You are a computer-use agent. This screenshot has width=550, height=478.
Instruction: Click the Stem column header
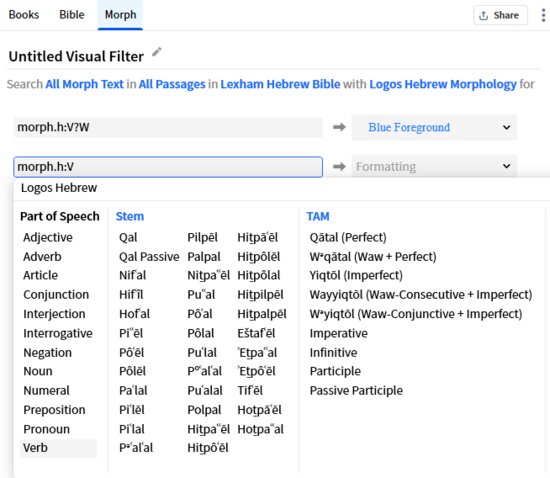[x=130, y=216]
